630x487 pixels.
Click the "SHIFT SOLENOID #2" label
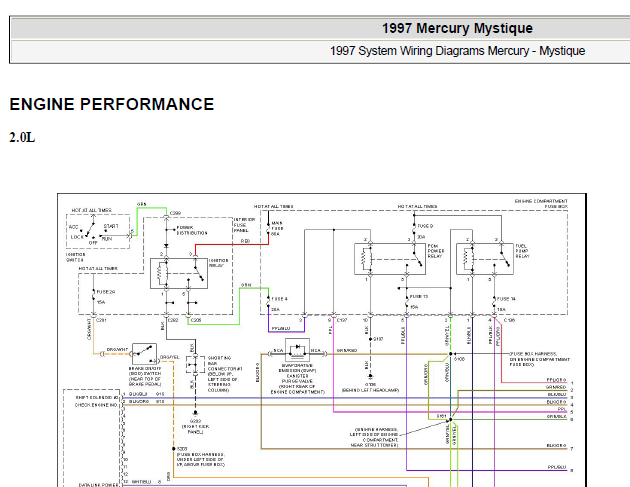[x=97, y=397]
